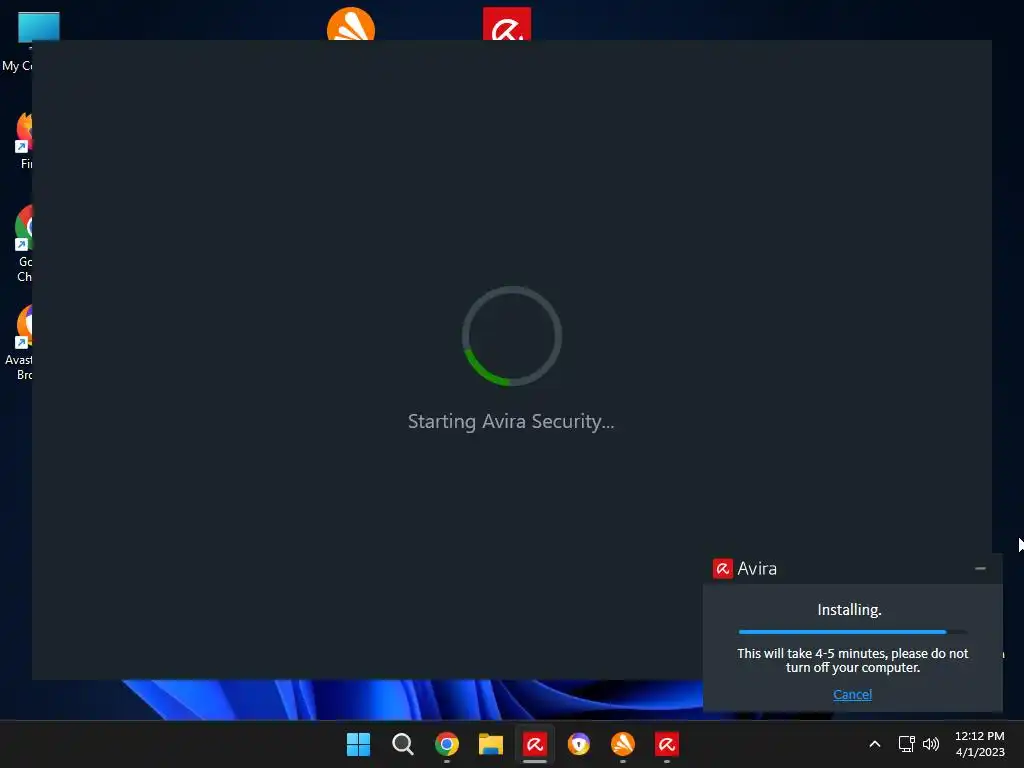Select the red Avira desktop icon at top
The height and width of the screenshot is (768, 1024).
tap(507, 24)
